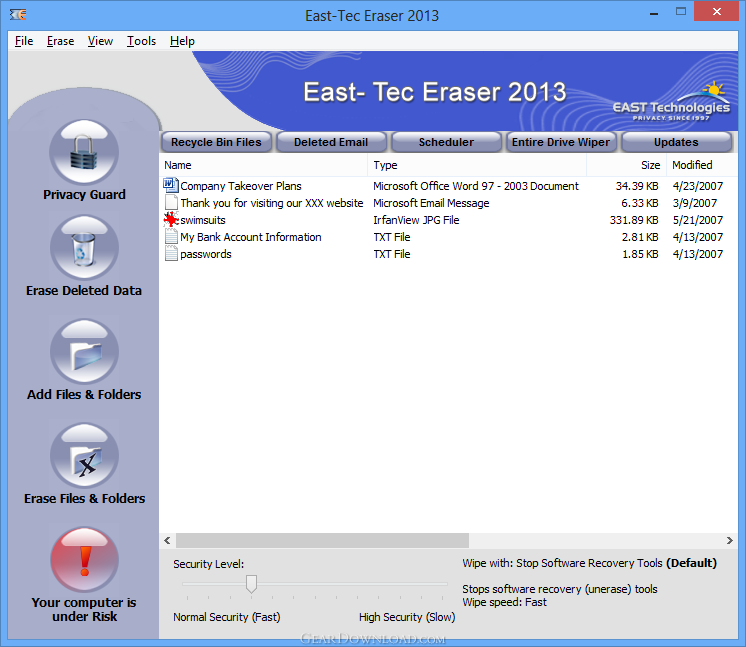Click the 331.89 KB size value
746x647 pixels.
pyautogui.click(x=634, y=220)
